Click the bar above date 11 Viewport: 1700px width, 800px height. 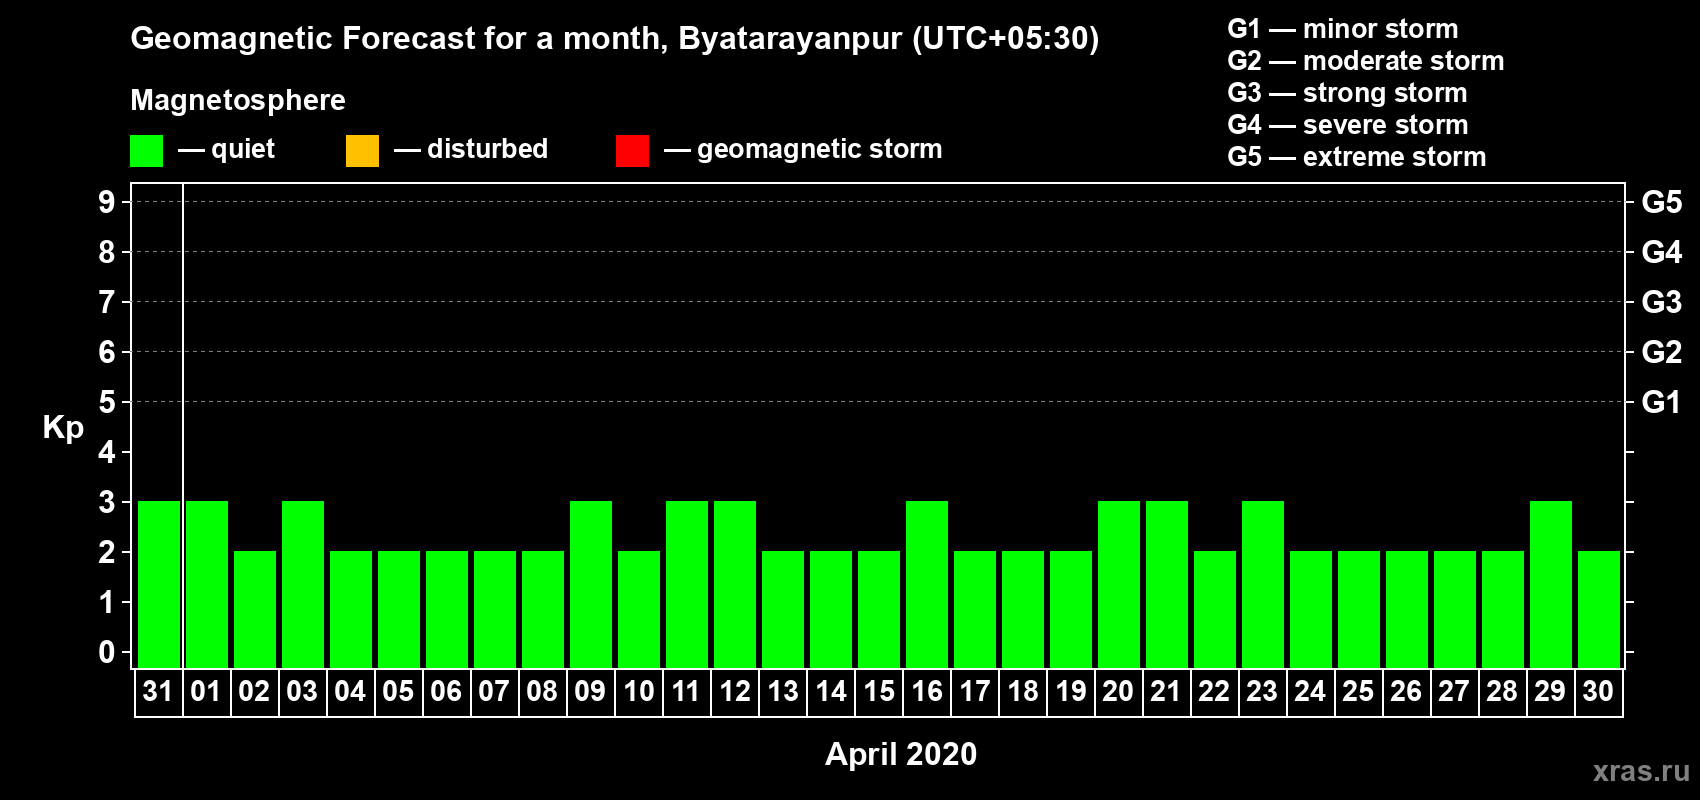(687, 585)
